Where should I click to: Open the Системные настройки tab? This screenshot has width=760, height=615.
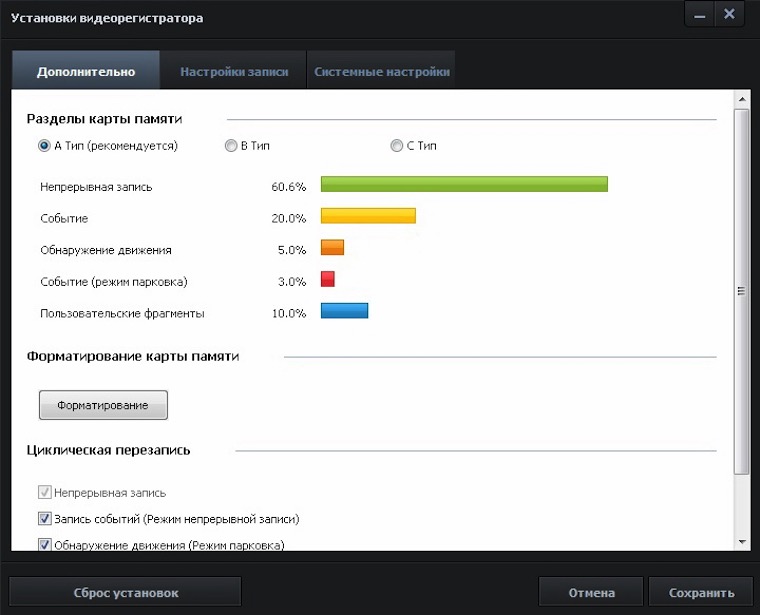[381, 72]
